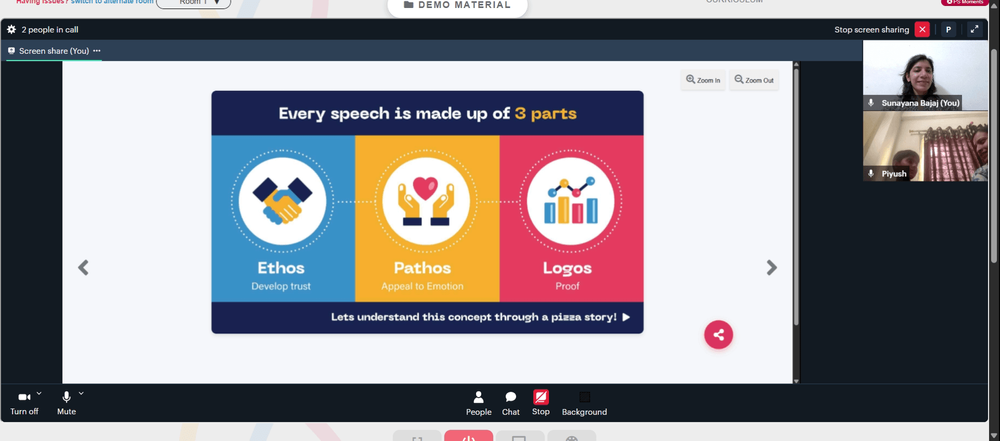Open call settings gear icon
This screenshot has height=441, width=1000.
tap(11, 29)
